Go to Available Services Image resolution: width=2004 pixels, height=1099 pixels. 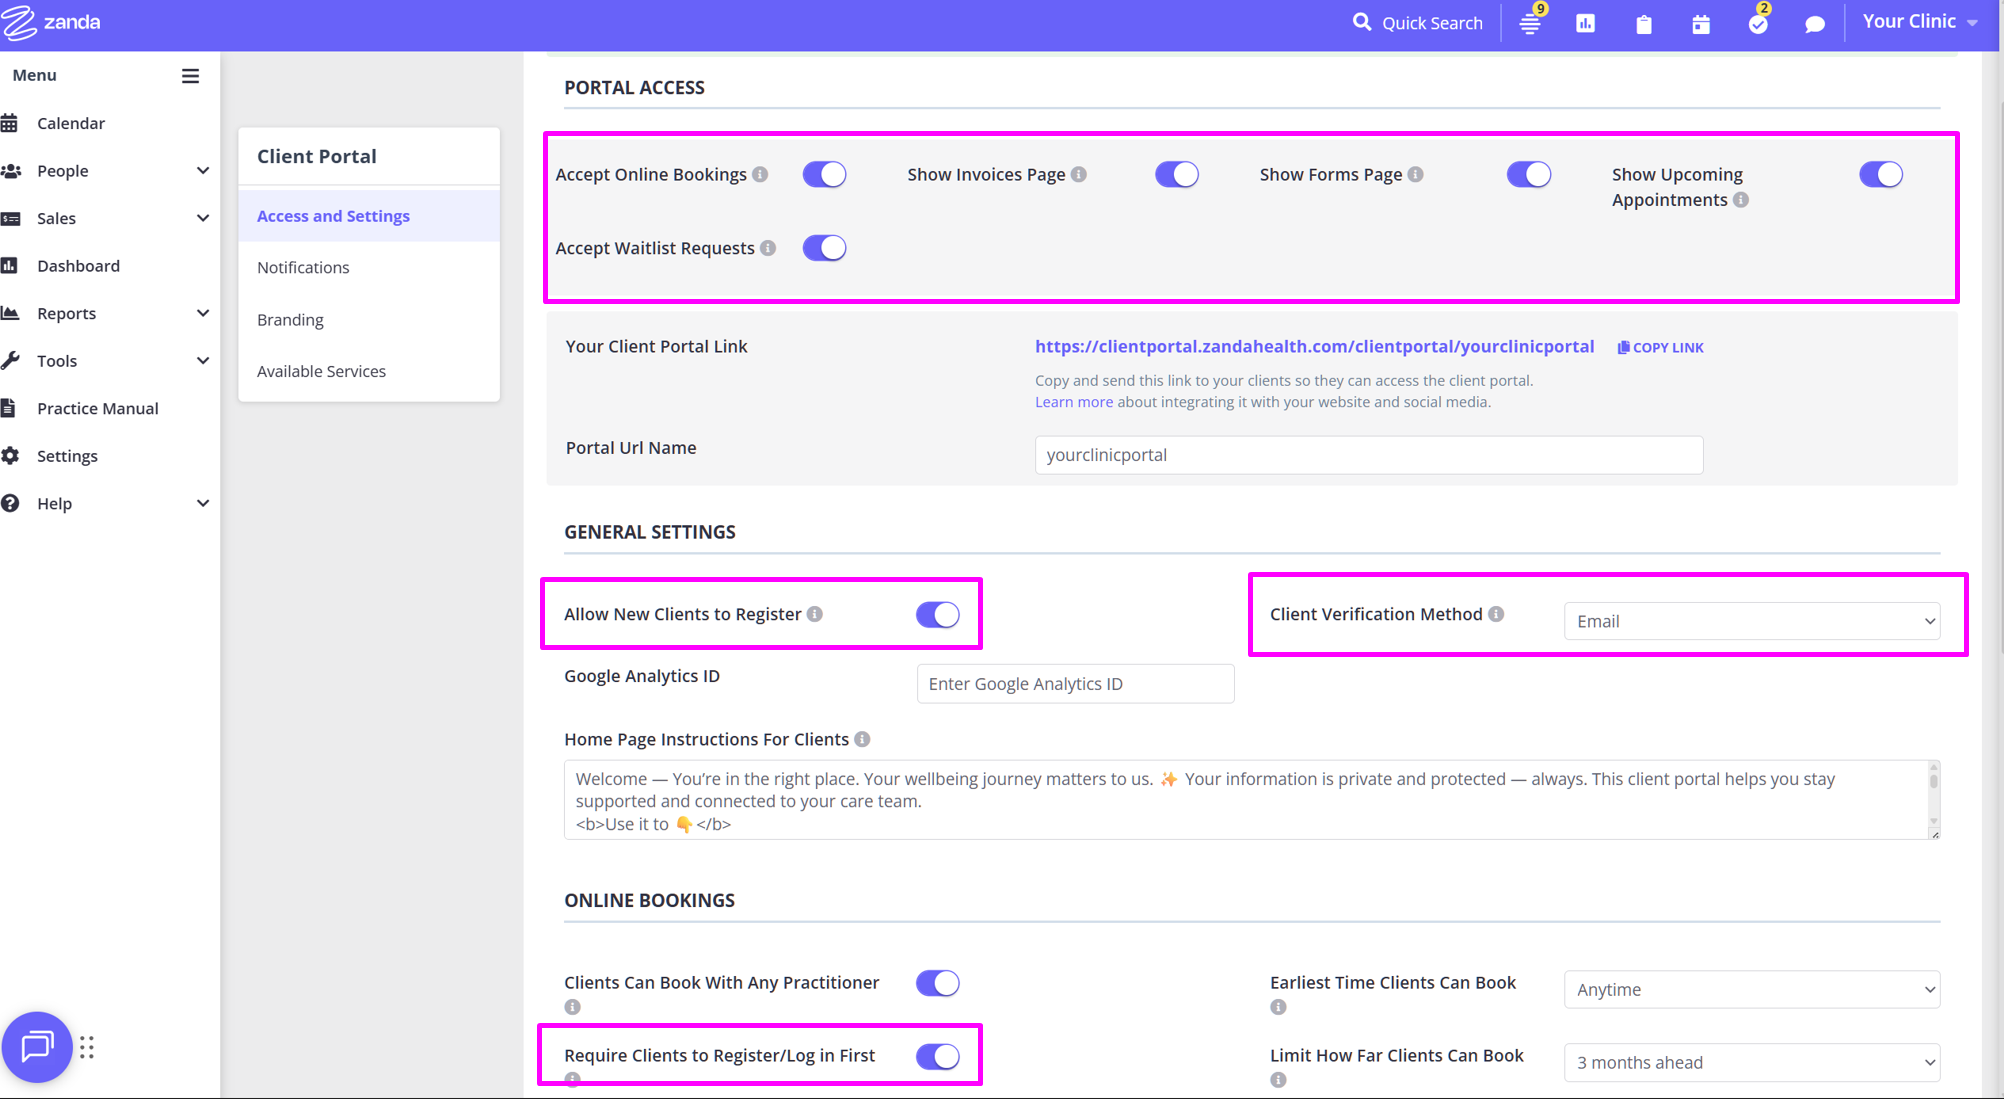321,371
